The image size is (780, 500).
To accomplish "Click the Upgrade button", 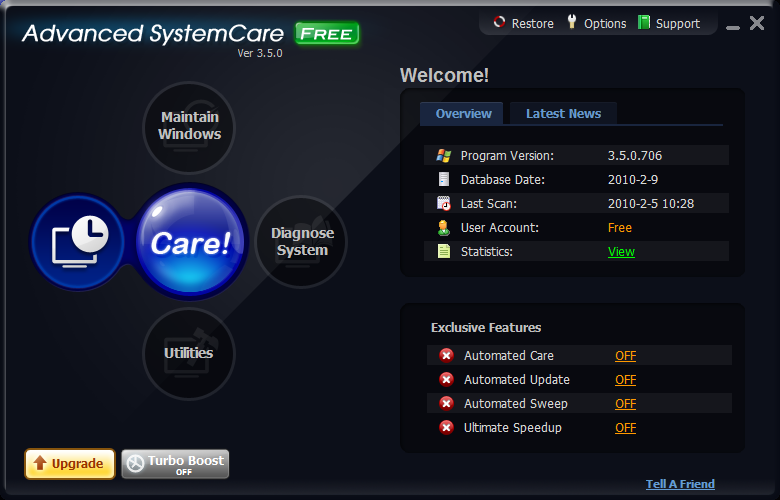I will click(70, 464).
